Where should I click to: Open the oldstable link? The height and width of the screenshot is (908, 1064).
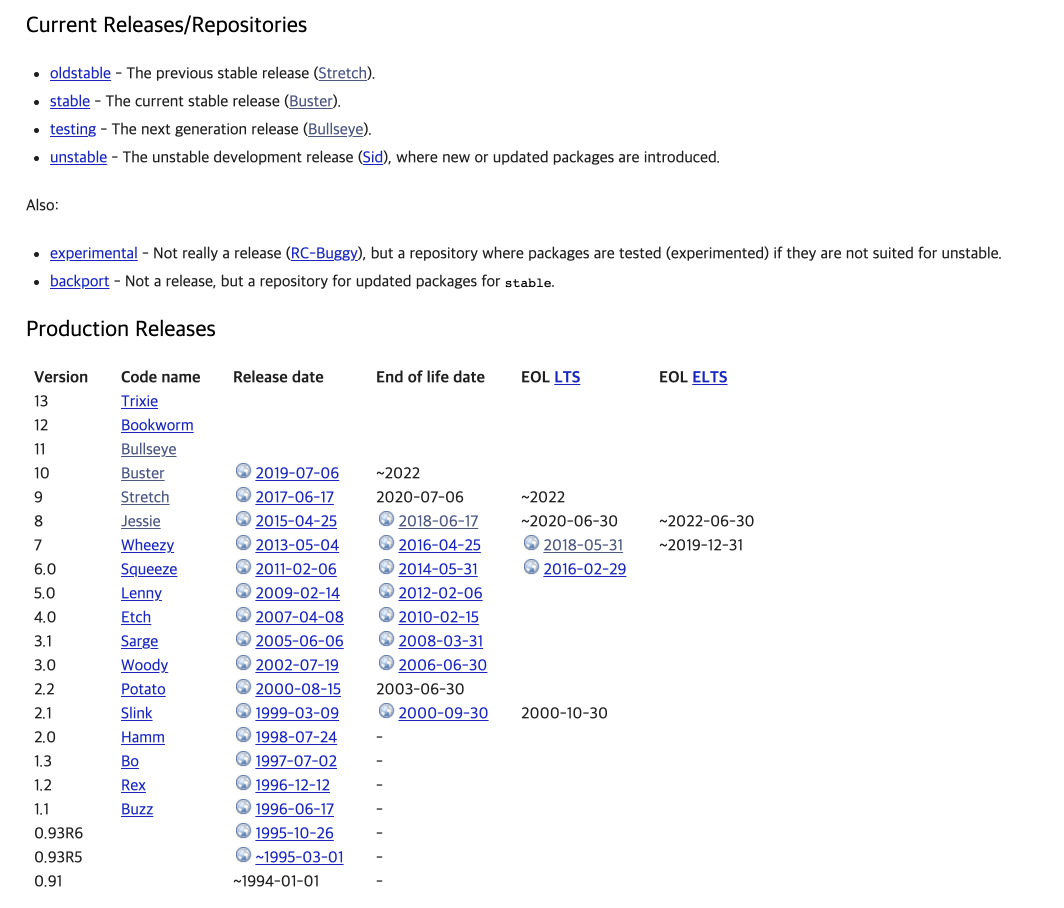tap(80, 73)
